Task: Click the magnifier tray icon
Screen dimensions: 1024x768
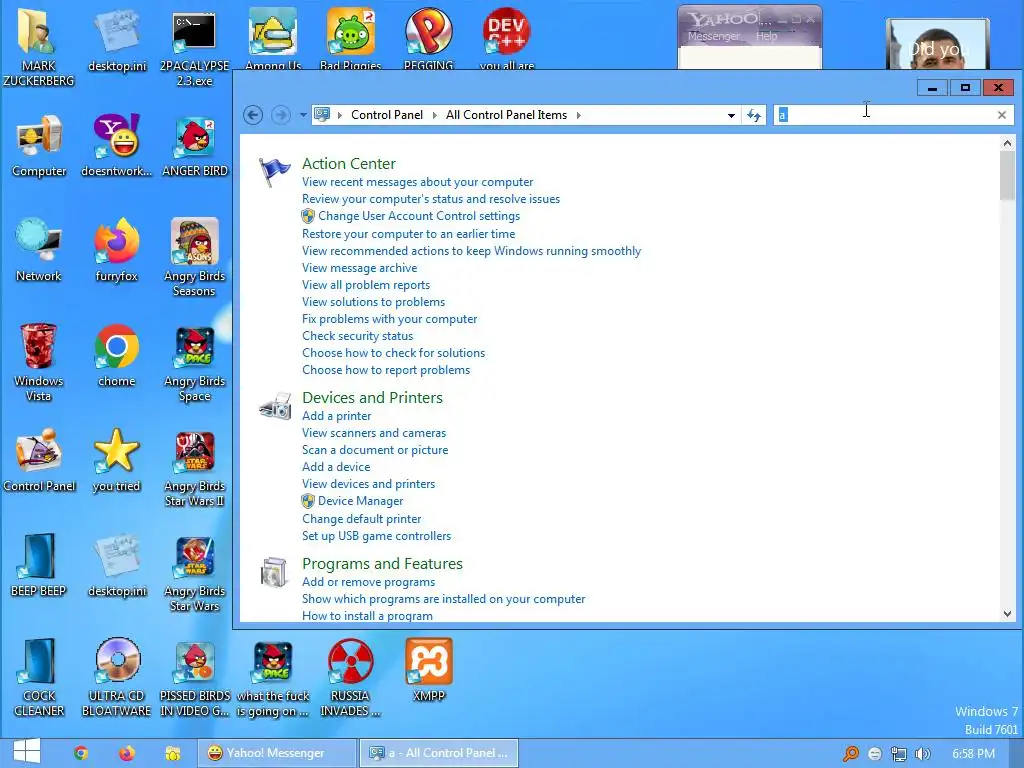Action: pos(851,754)
